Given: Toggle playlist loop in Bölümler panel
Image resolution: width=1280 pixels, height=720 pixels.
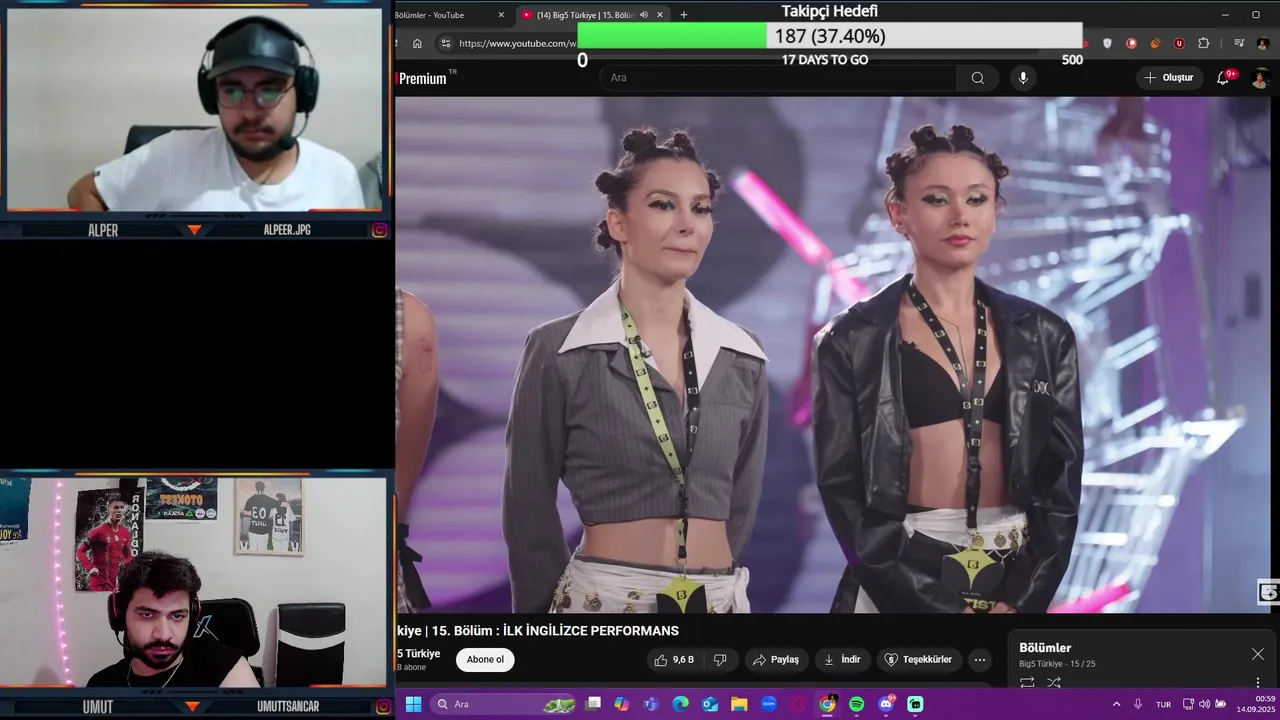Looking at the screenshot, I should coord(1027,682).
